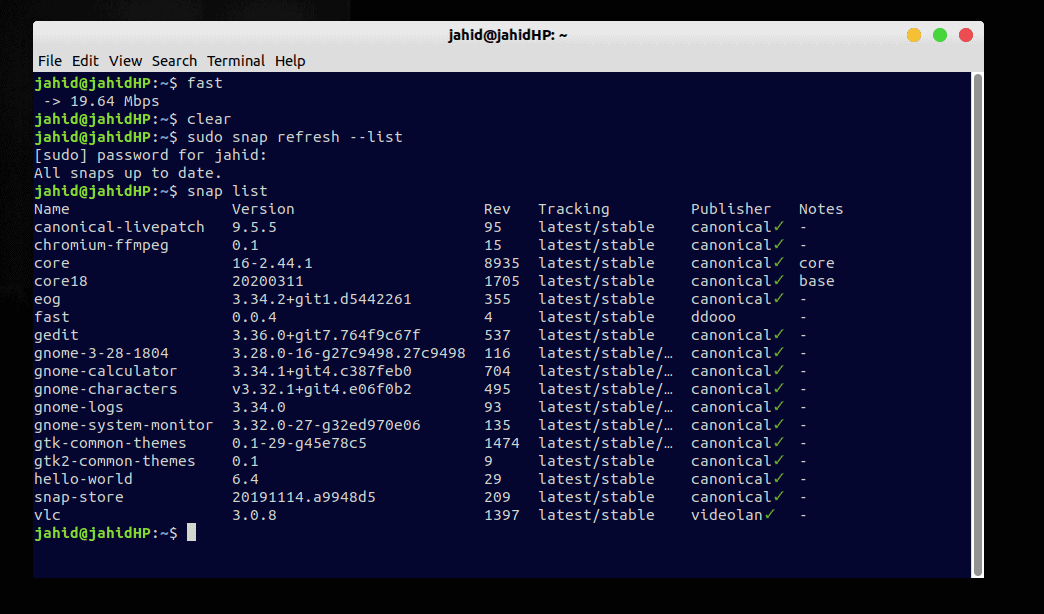
Task: Click the title bar text jahid@jahidHP: ~
Action: [x=507, y=35]
